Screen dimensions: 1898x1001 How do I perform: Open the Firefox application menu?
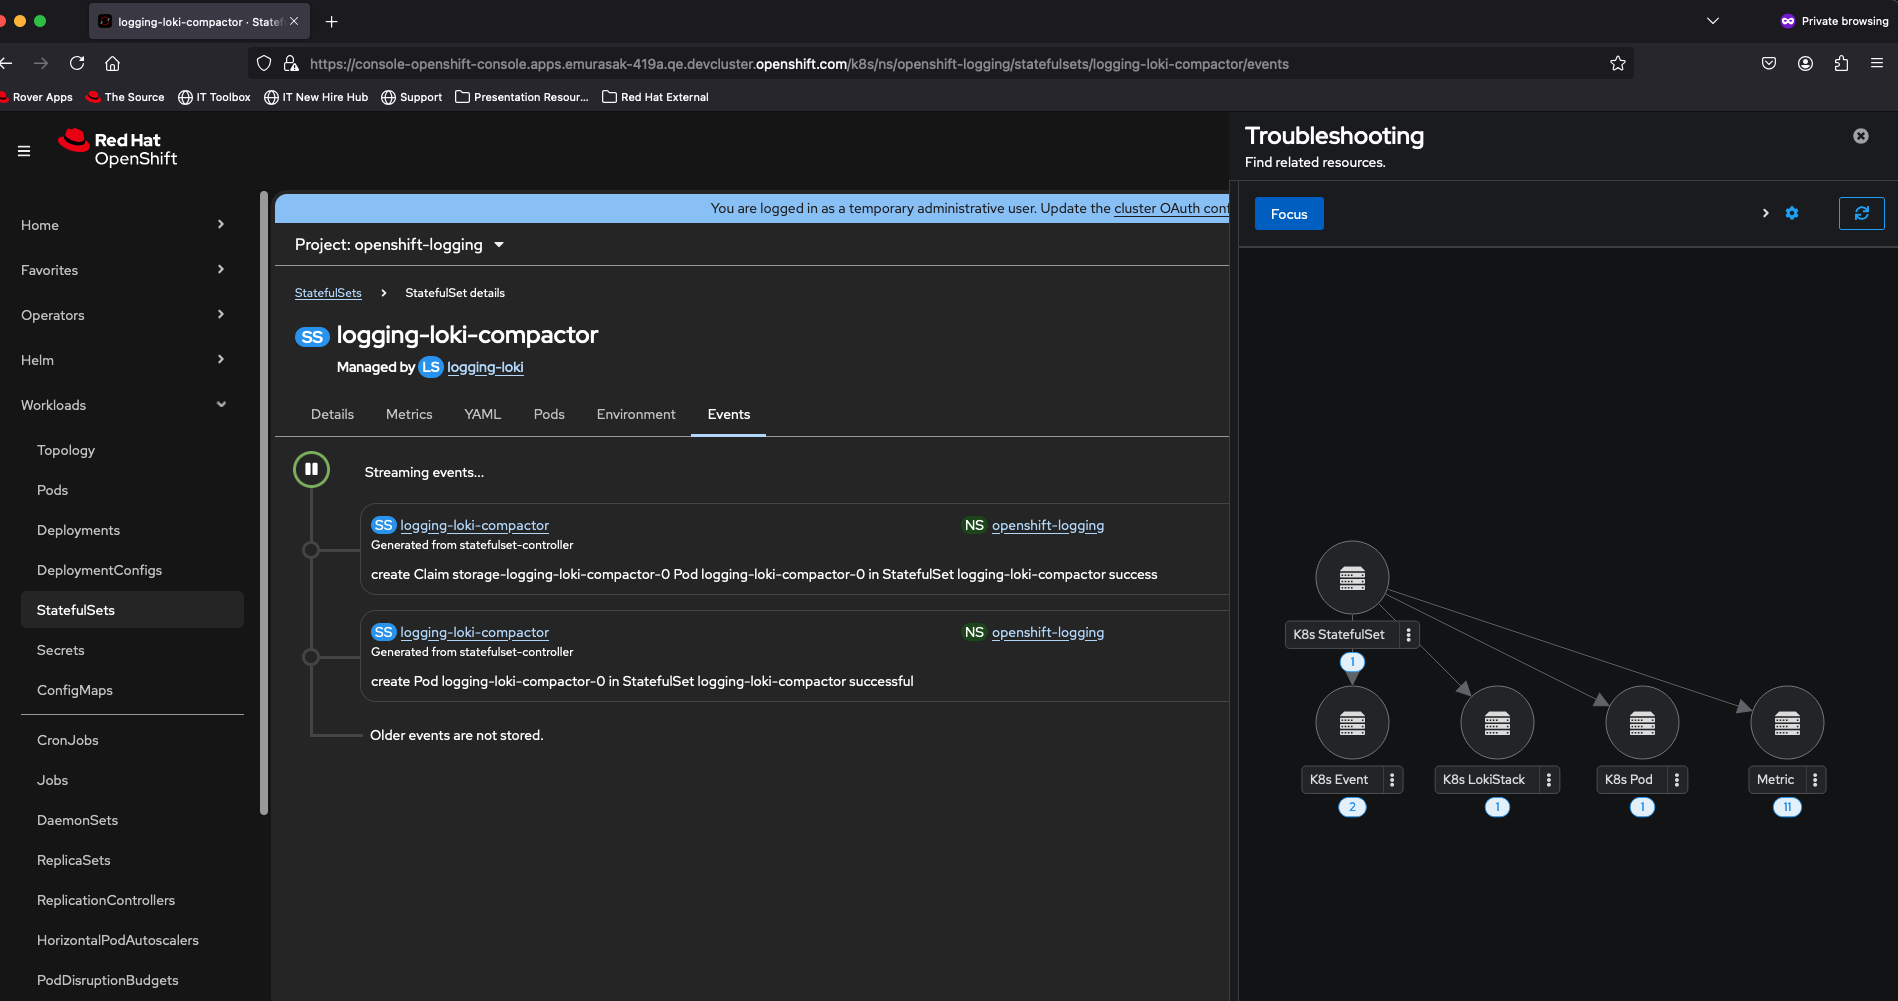pyautogui.click(x=1877, y=63)
